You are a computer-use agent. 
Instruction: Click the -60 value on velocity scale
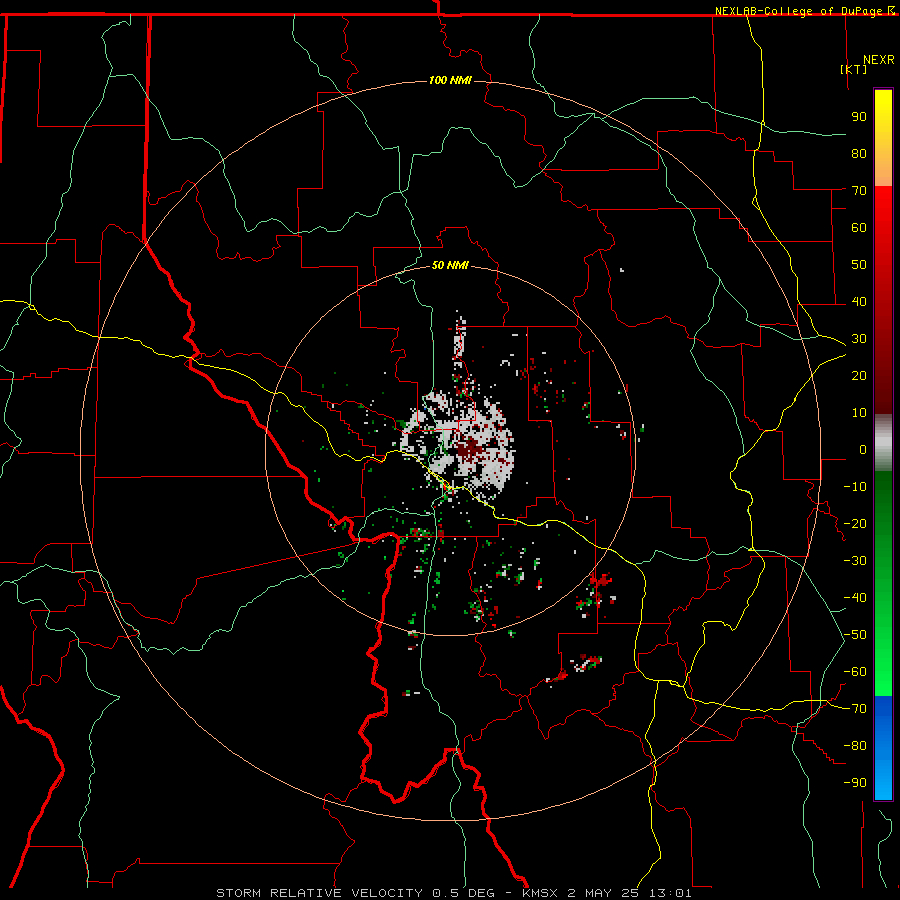[855, 672]
